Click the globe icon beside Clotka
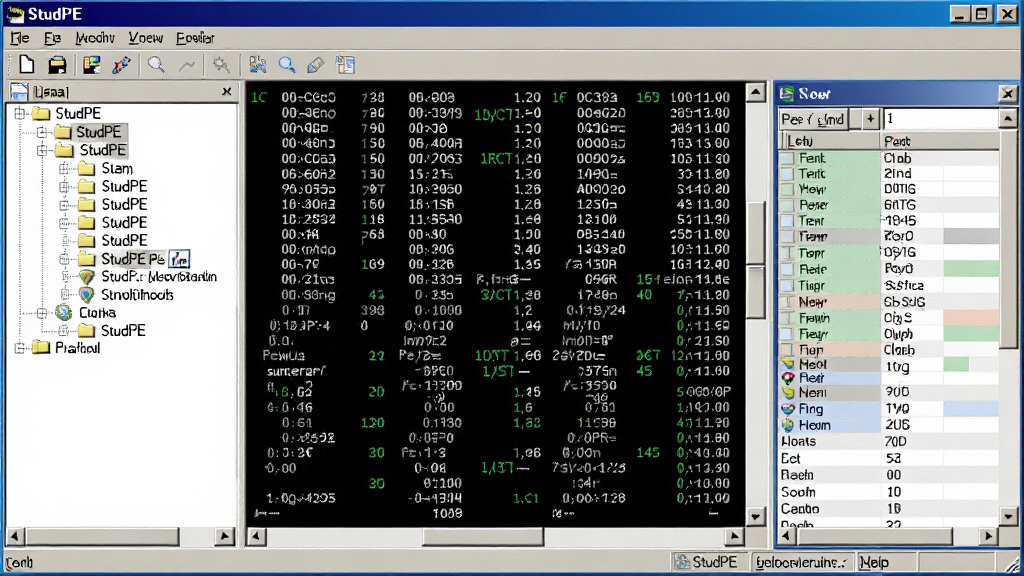Image resolution: width=1024 pixels, height=576 pixels. [63, 313]
